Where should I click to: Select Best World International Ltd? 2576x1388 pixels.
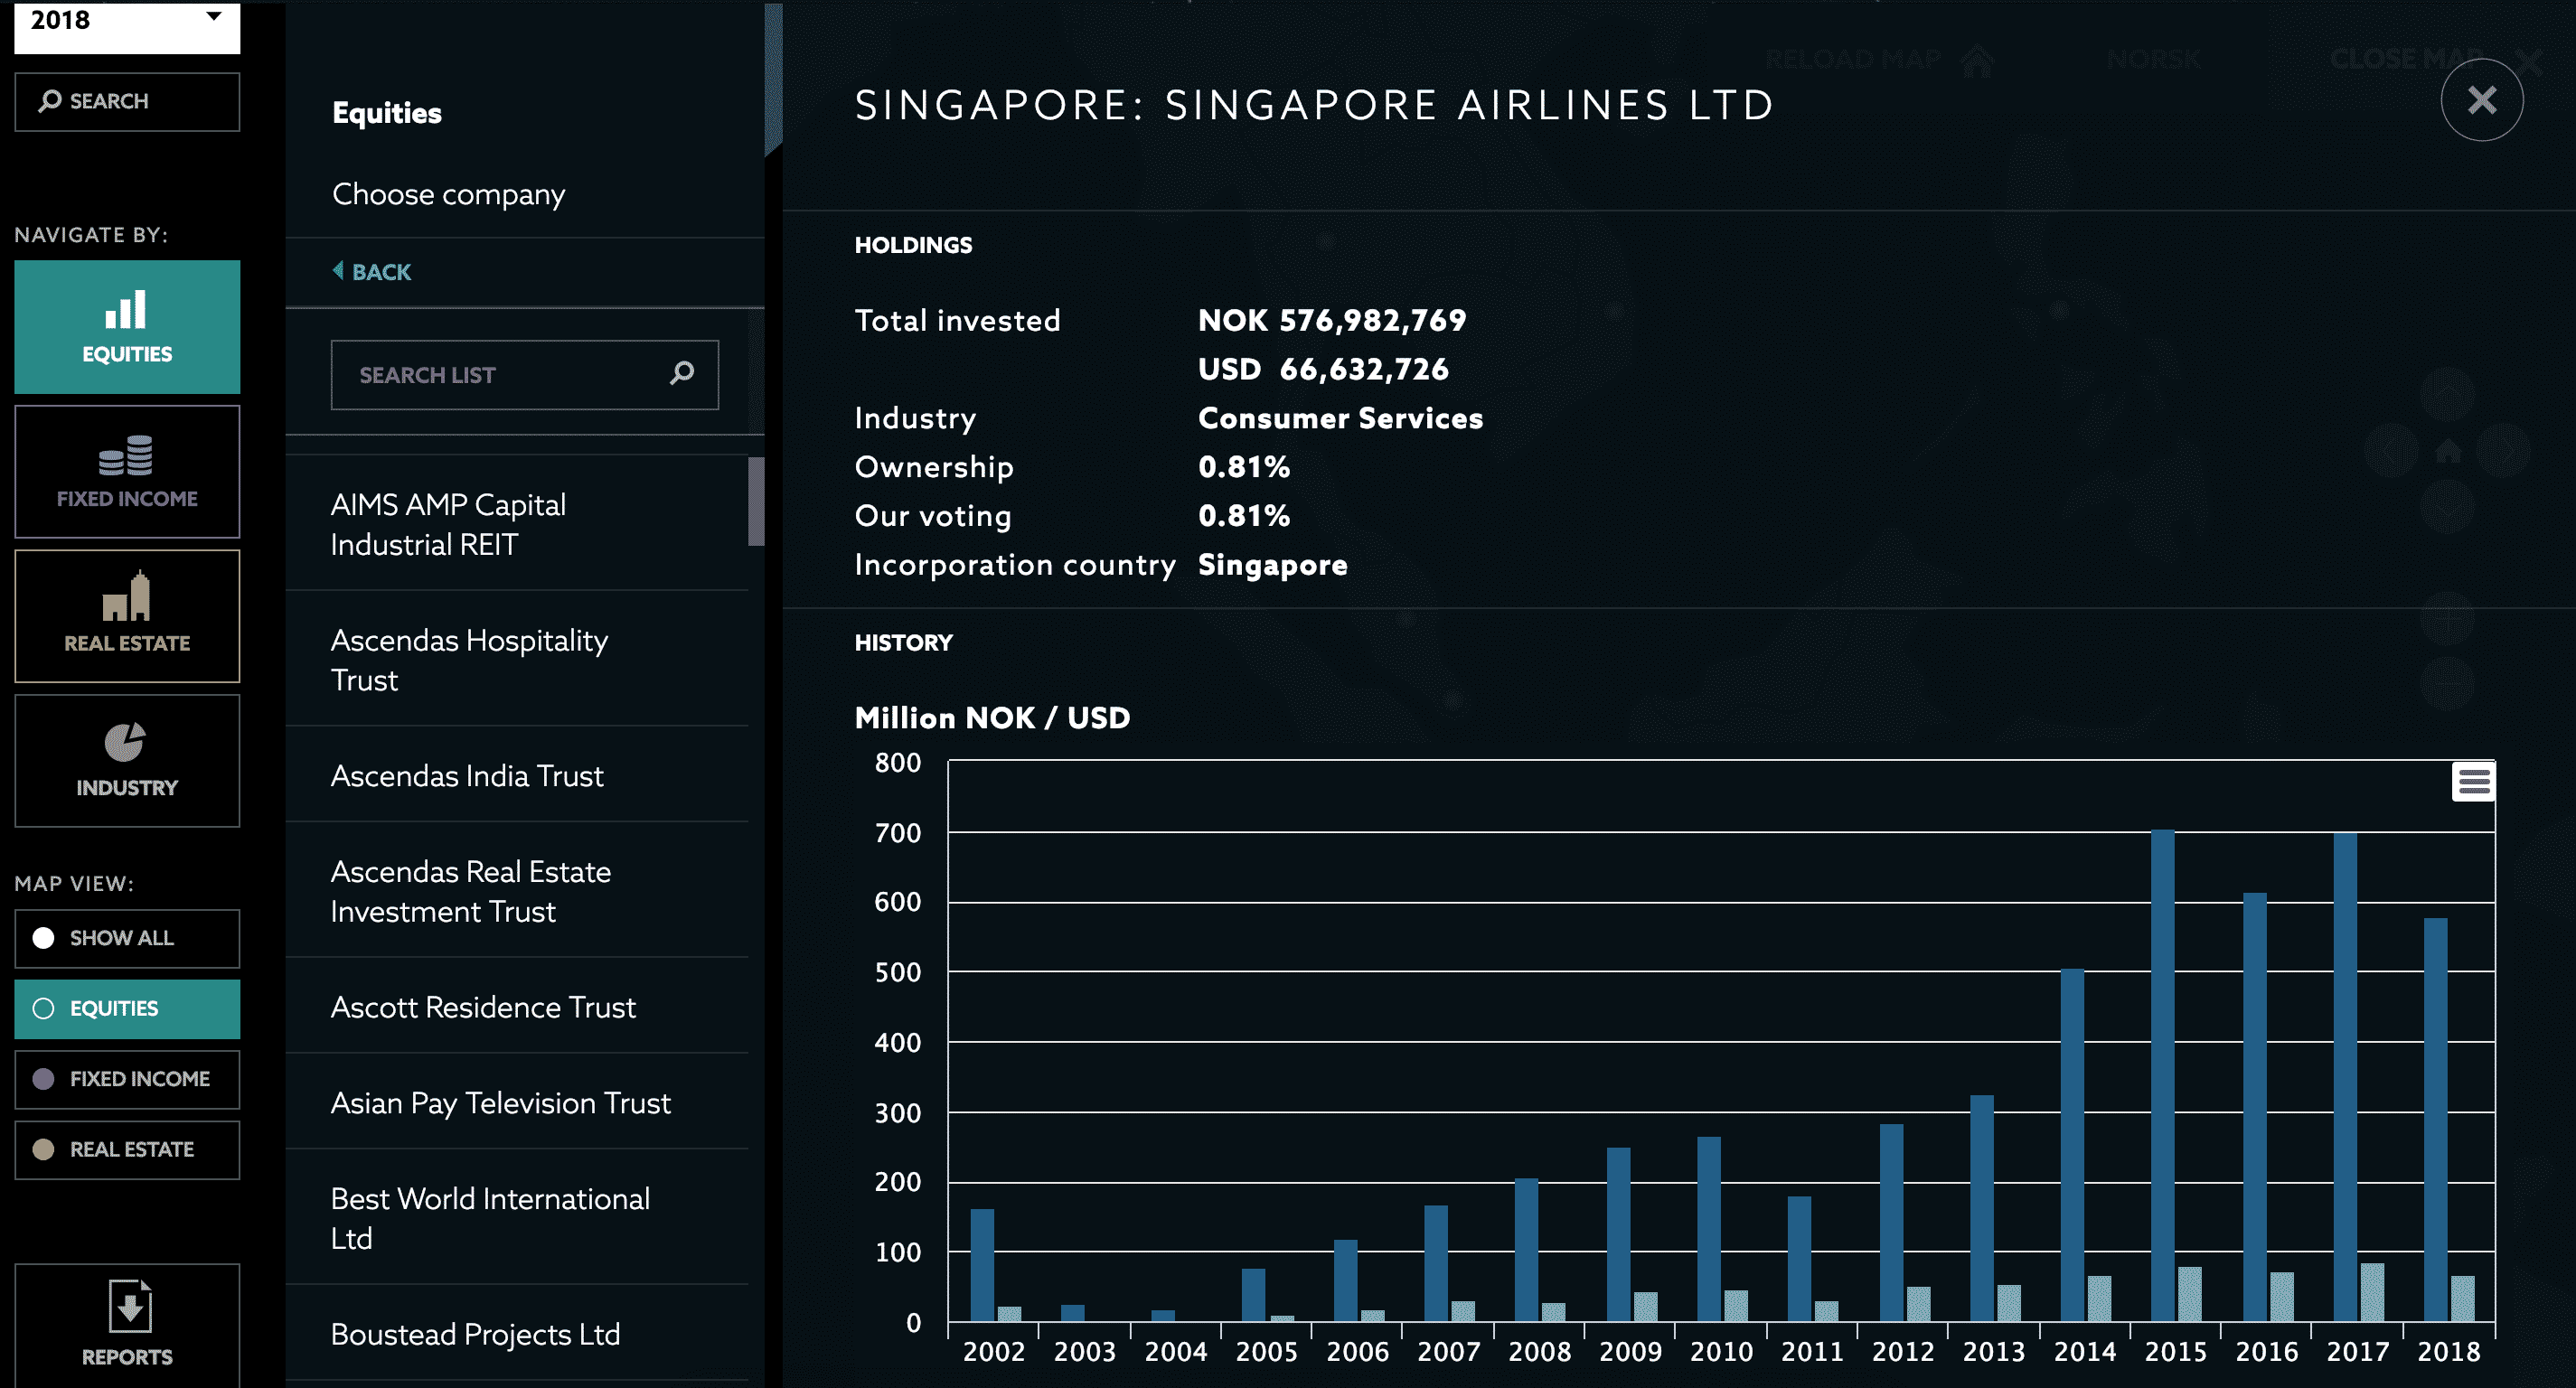point(517,1218)
